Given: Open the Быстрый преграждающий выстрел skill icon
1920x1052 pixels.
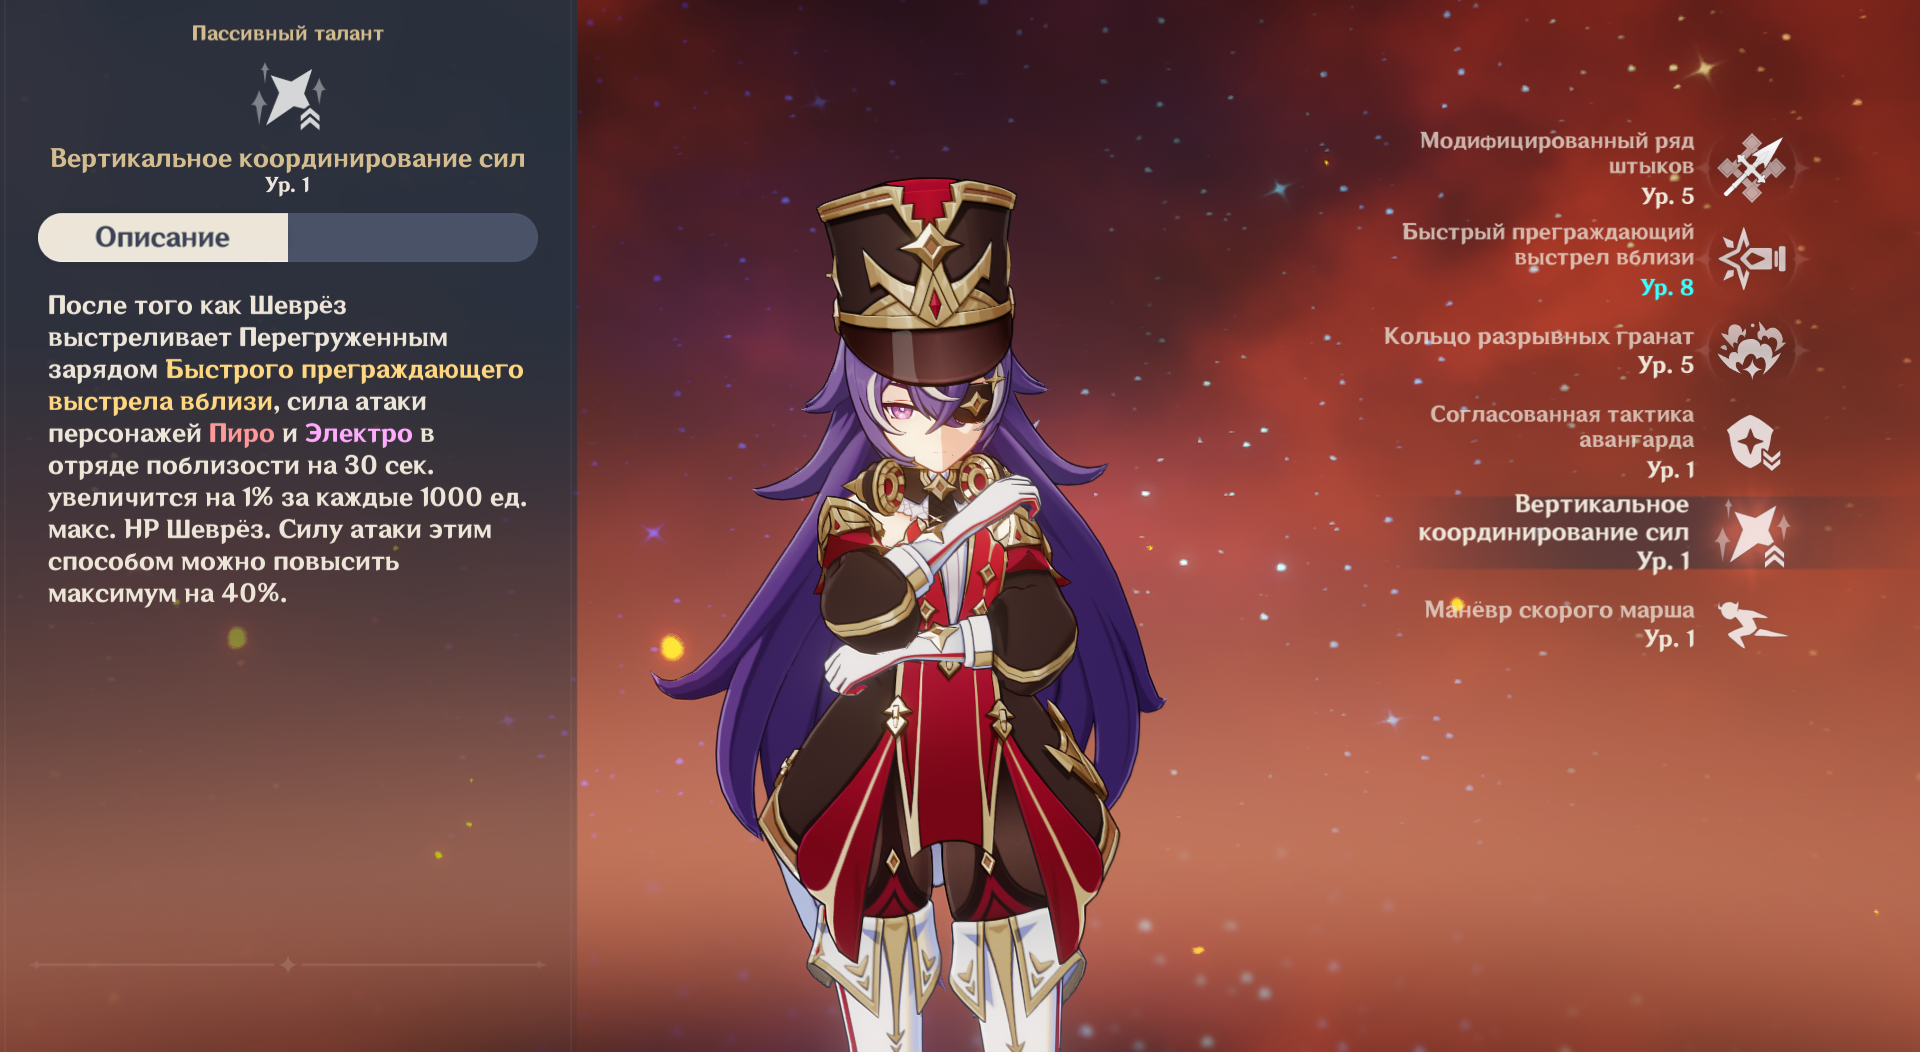Looking at the screenshot, I should [1752, 259].
